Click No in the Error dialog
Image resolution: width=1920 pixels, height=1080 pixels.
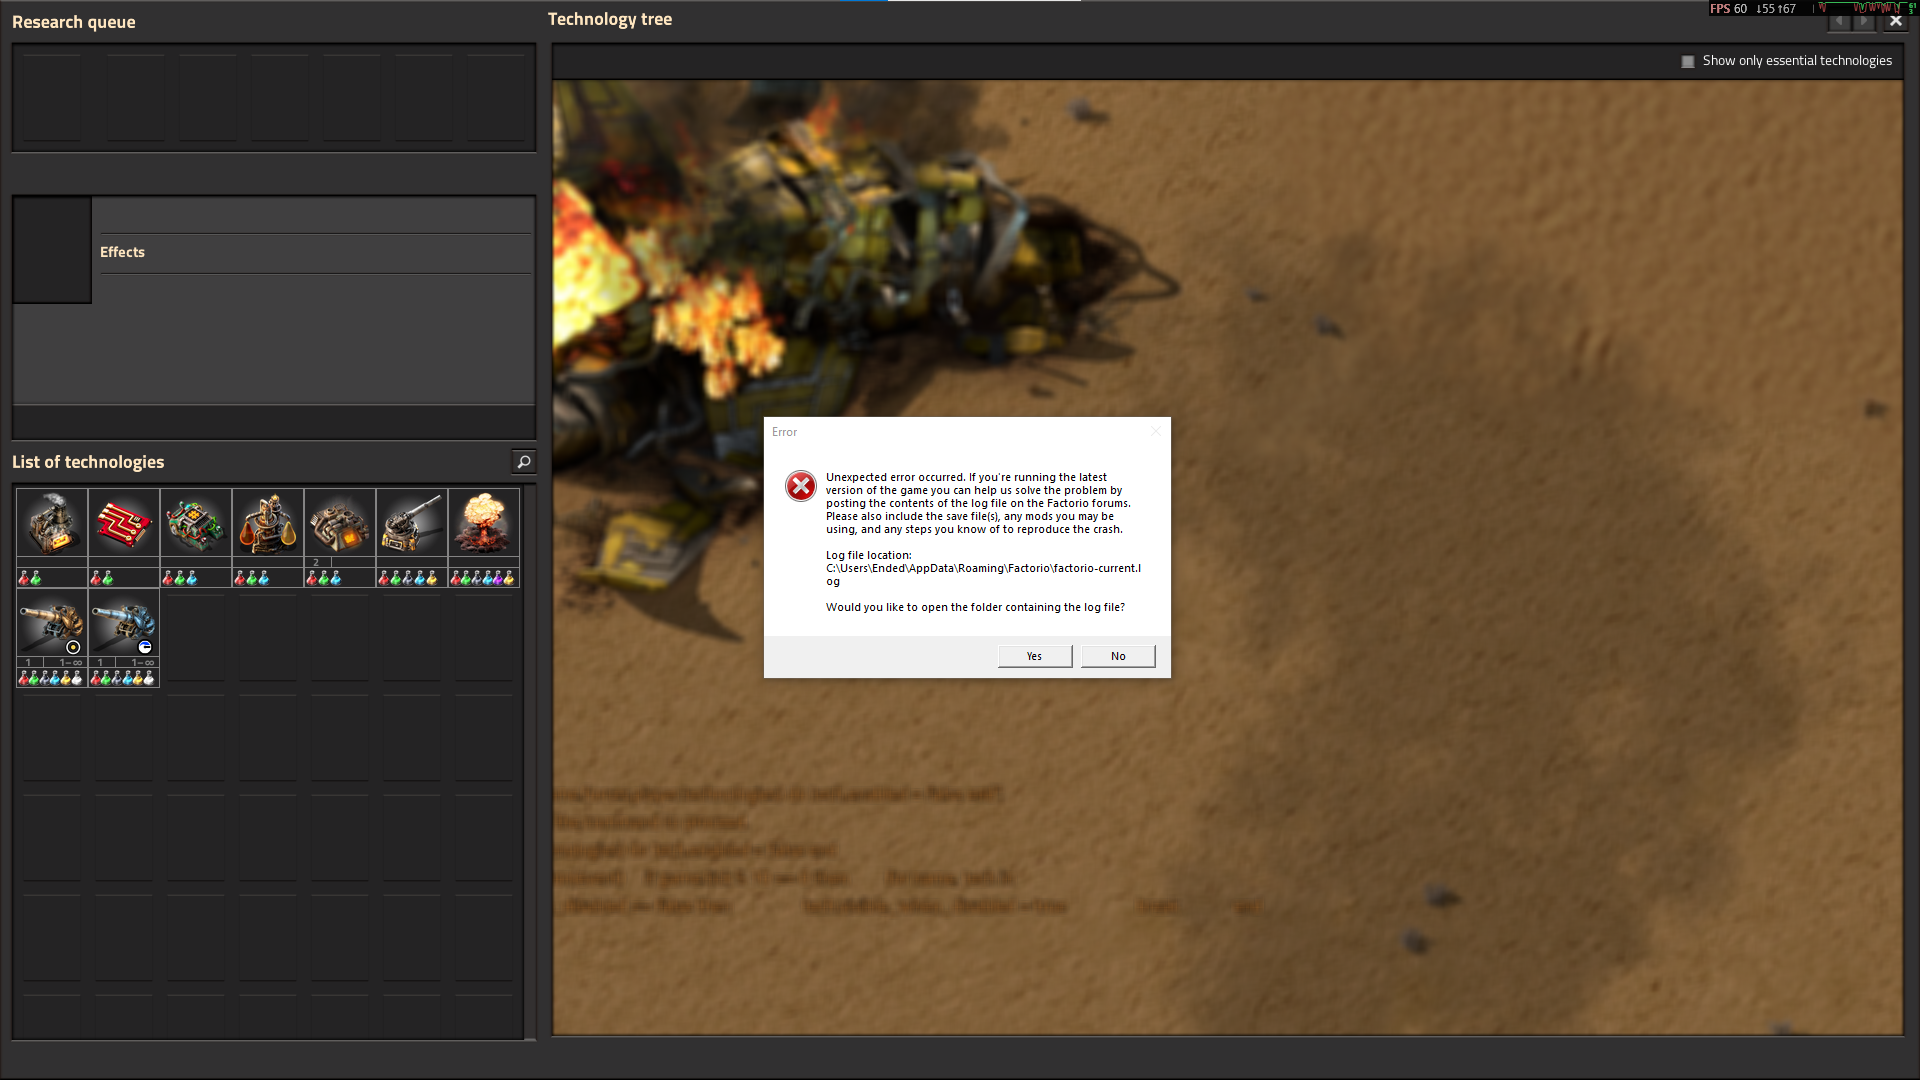(1118, 656)
